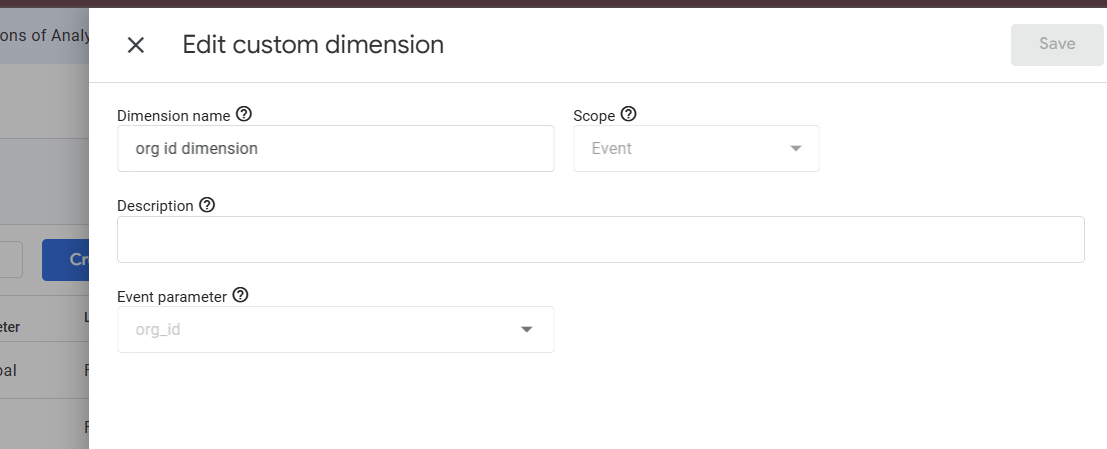Click the 'Scope' label text
This screenshot has height=449, width=1107.
coord(594,116)
